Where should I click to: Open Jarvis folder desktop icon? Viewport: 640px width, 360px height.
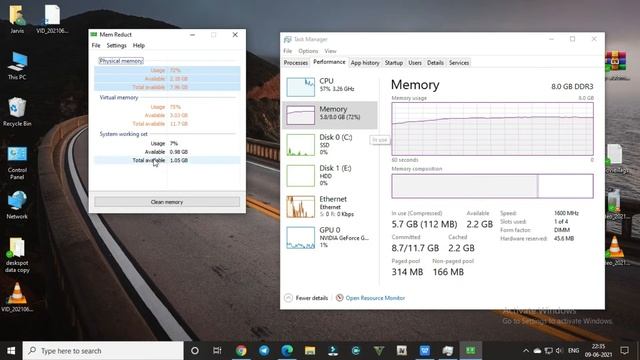click(17, 19)
